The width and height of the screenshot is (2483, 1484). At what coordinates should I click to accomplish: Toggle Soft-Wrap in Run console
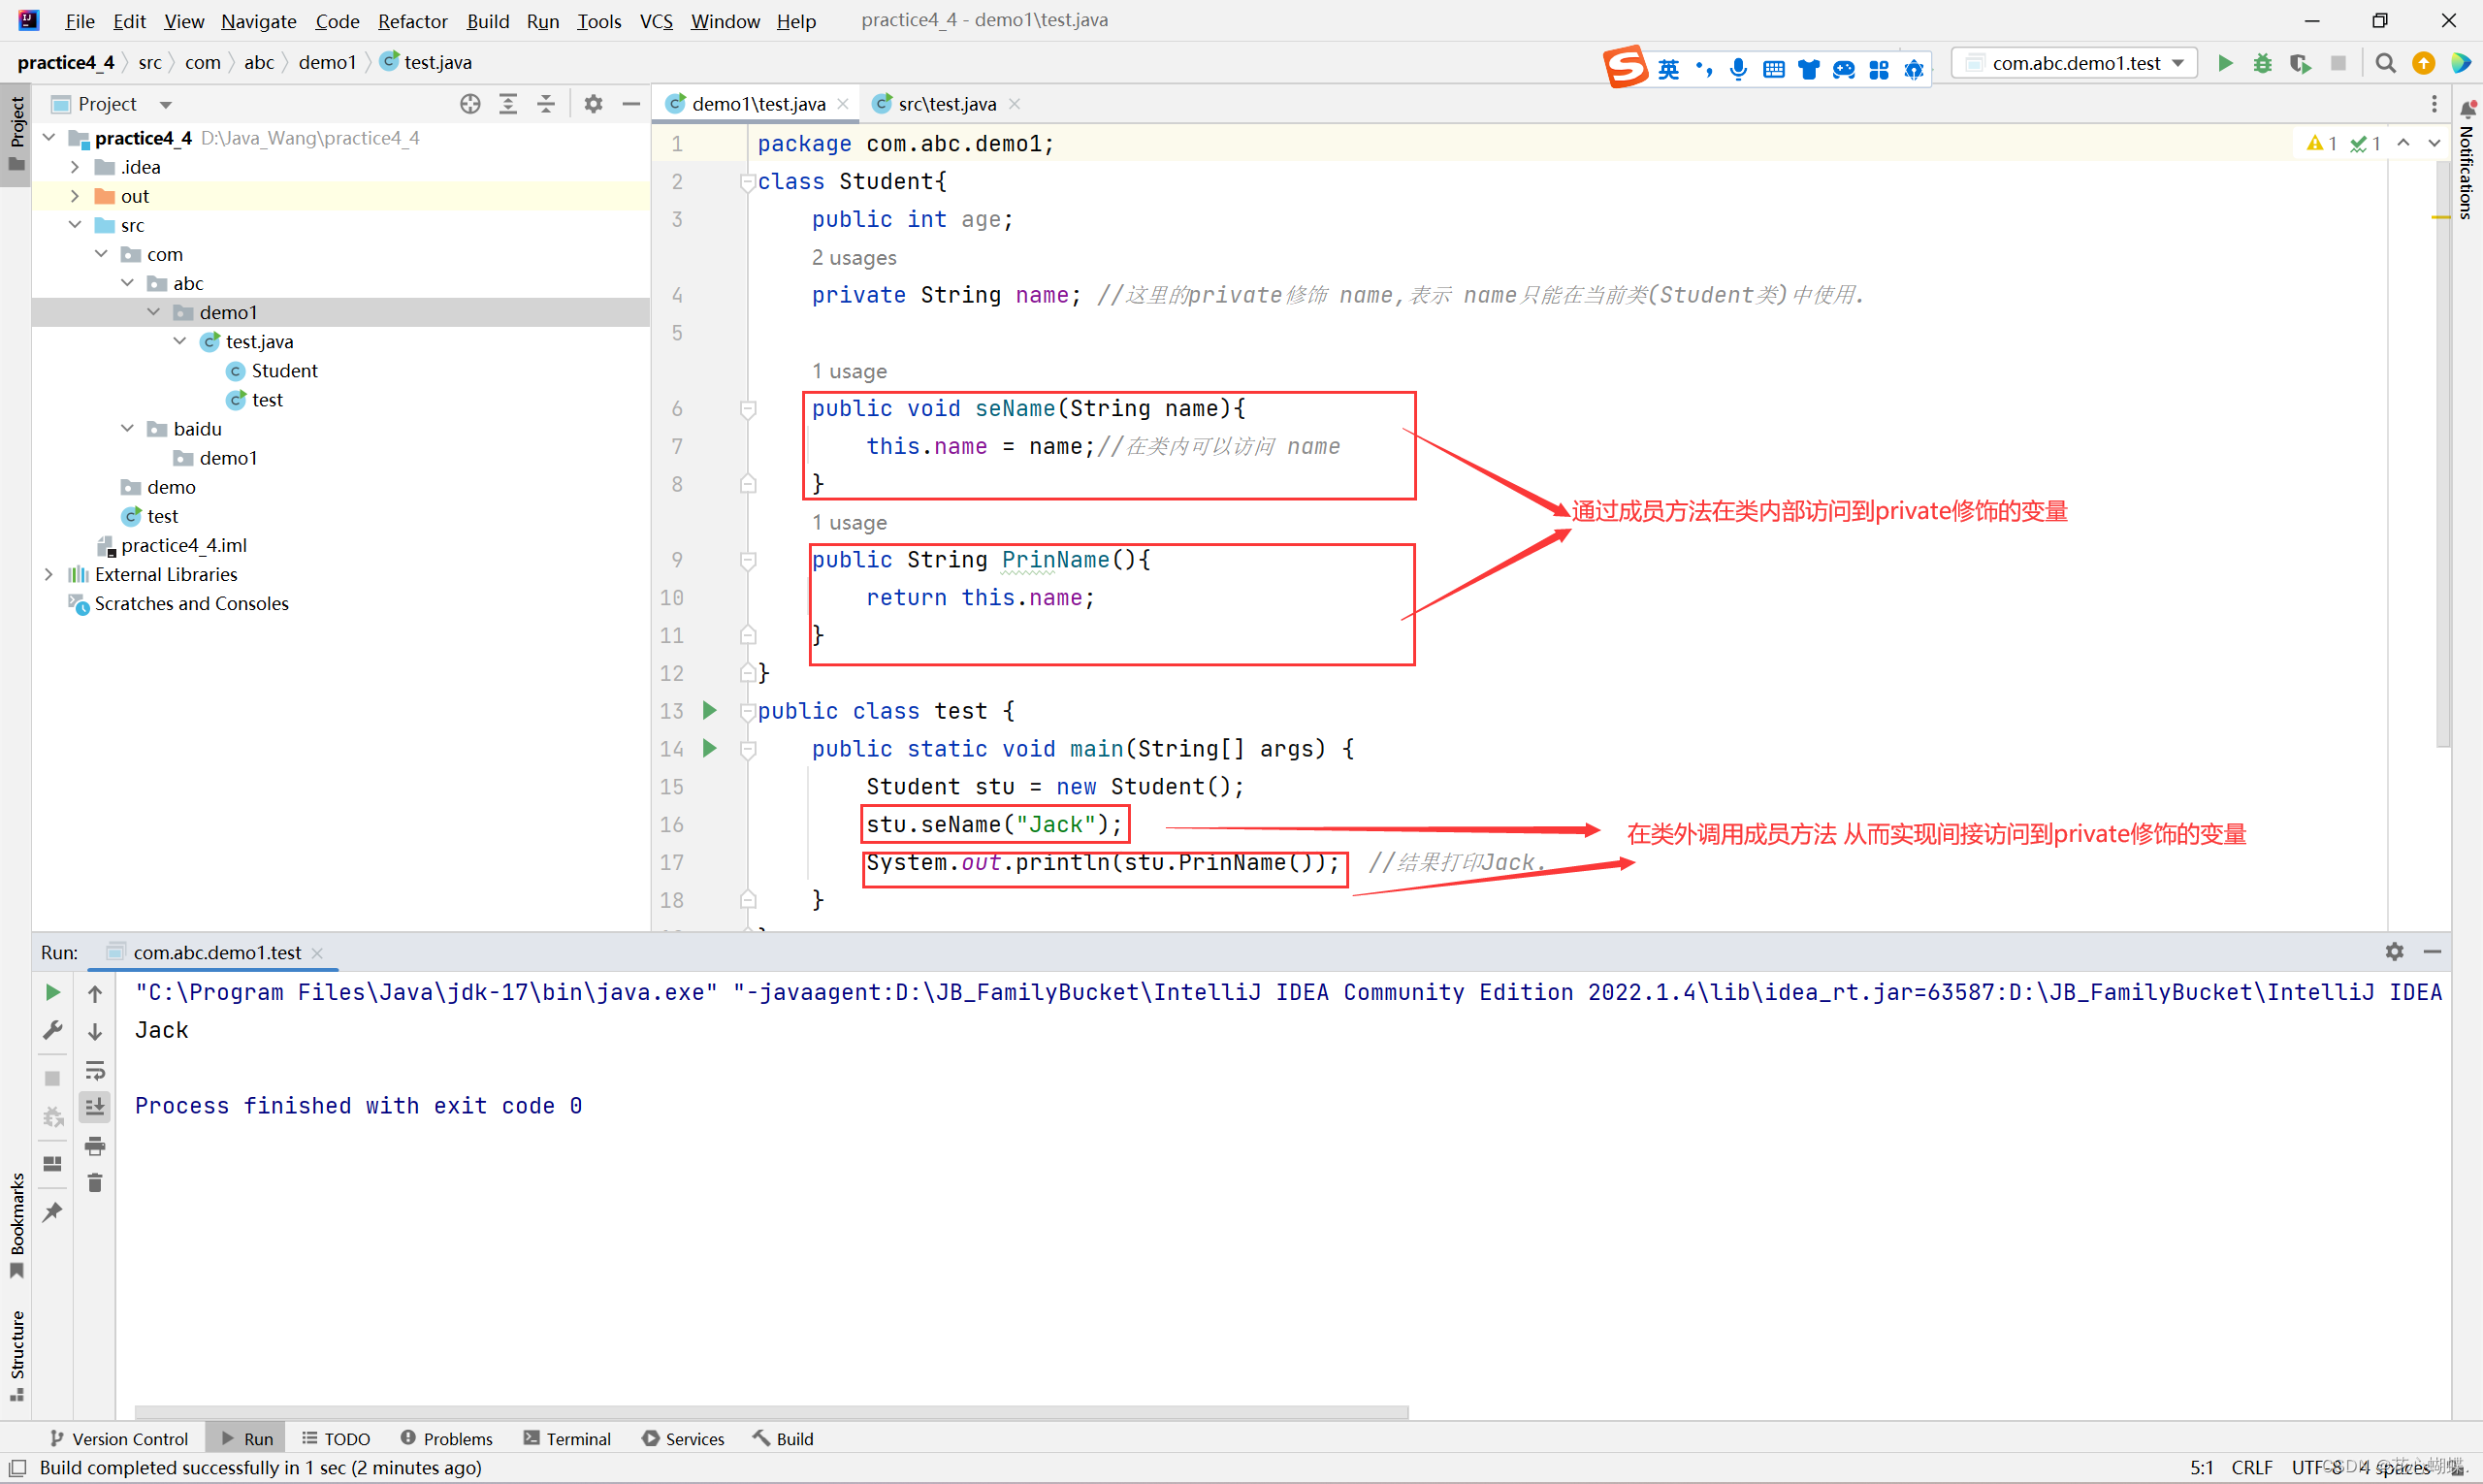click(95, 1071)
